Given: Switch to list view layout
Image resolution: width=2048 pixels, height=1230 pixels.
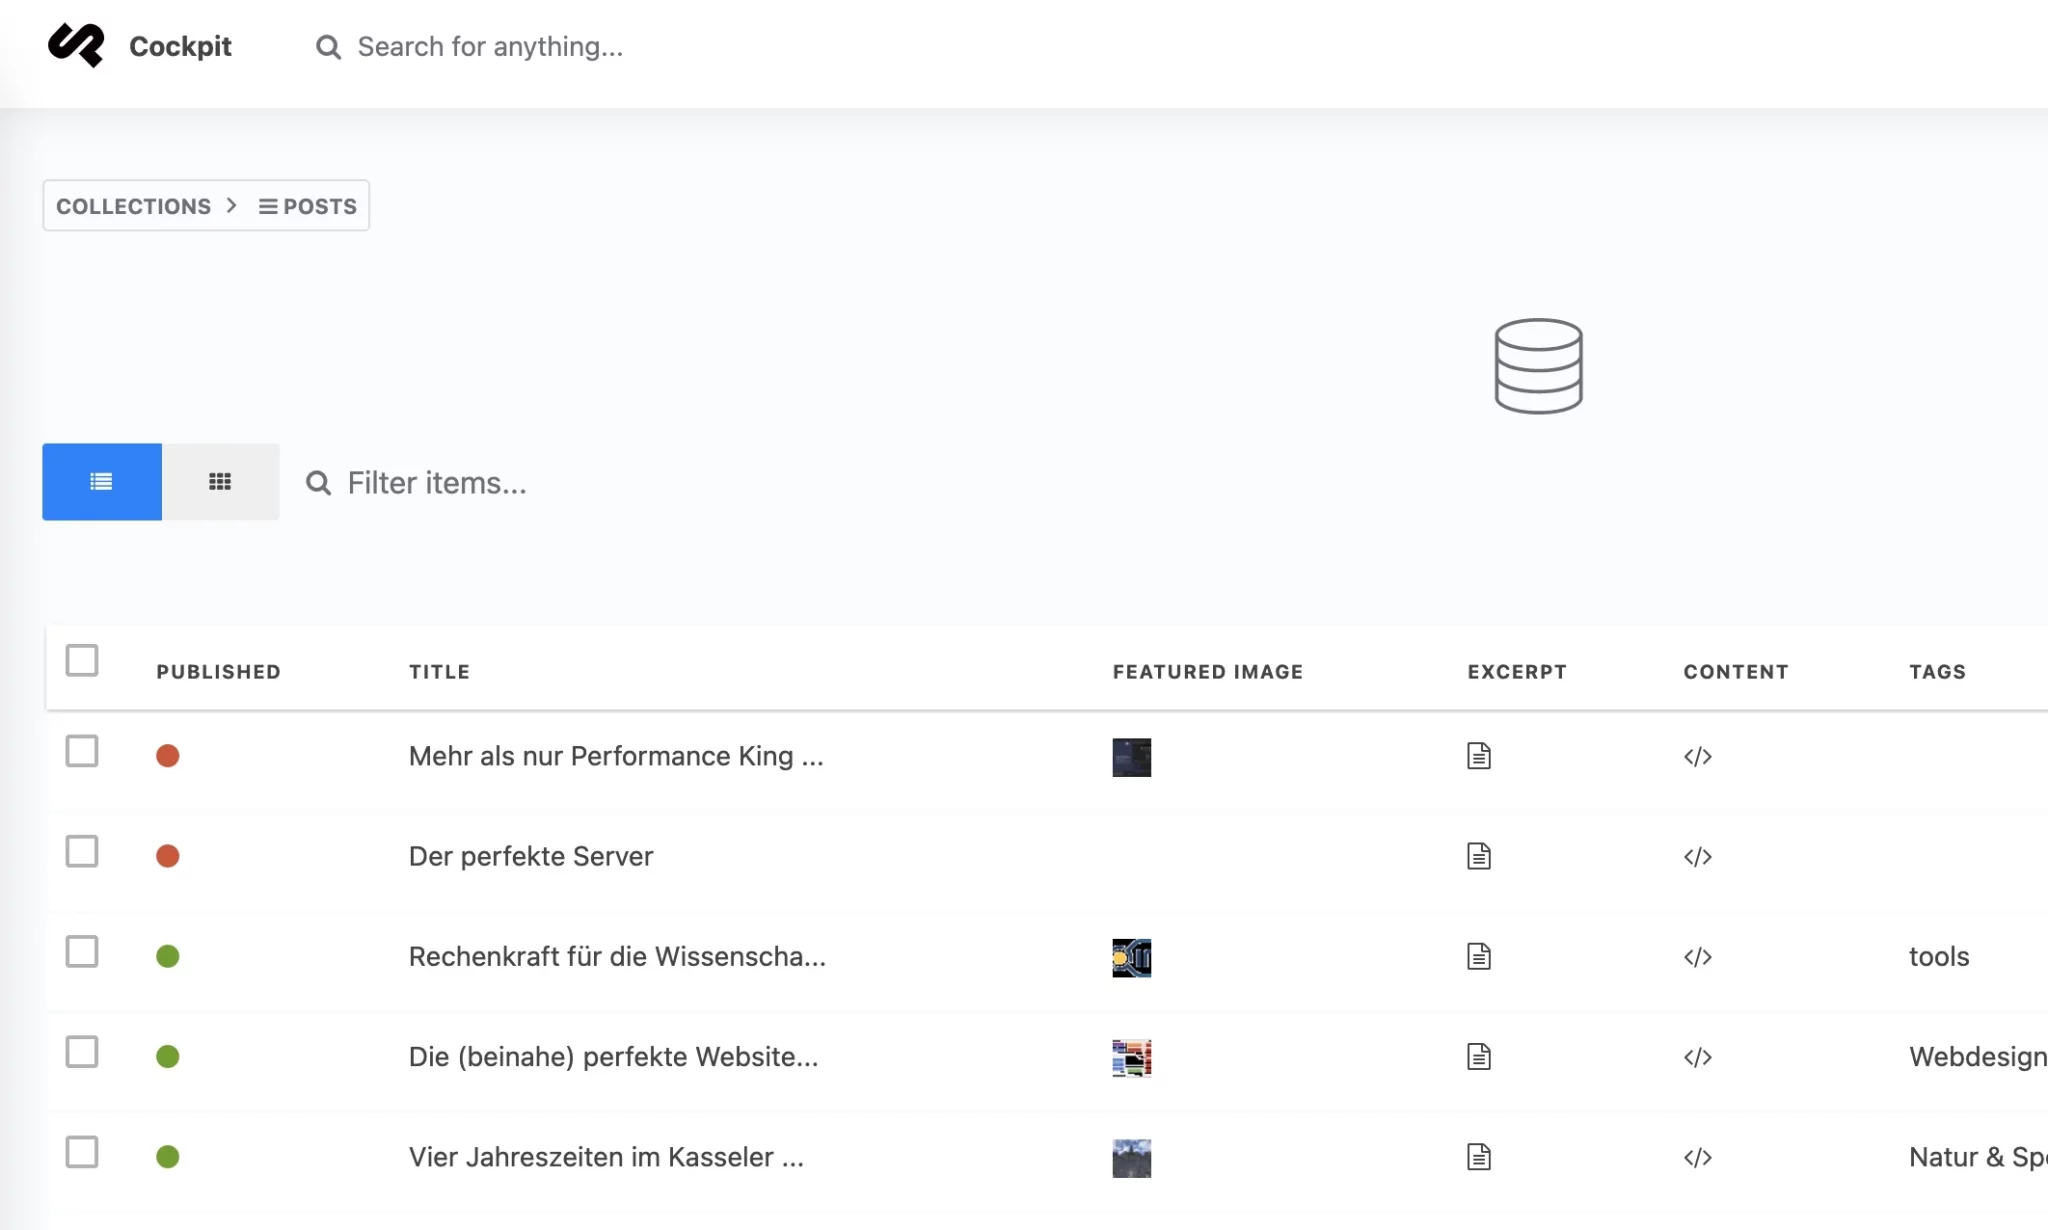Looking at the screenshot, I should (101, 482).
